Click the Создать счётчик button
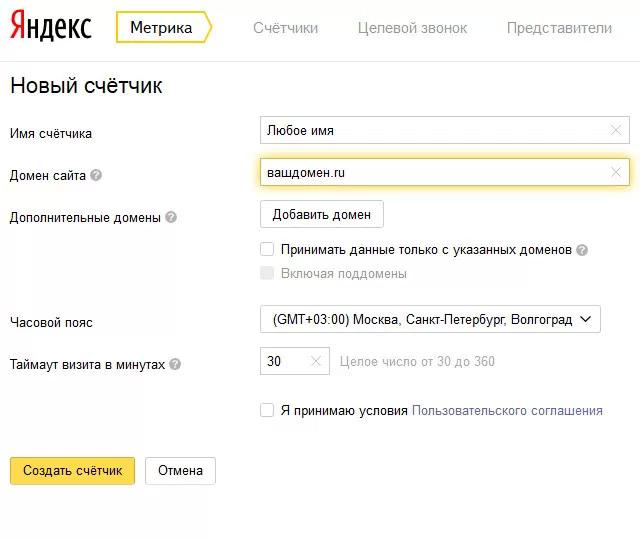Screen dimensions: 640x540 (x=72, y=471)
